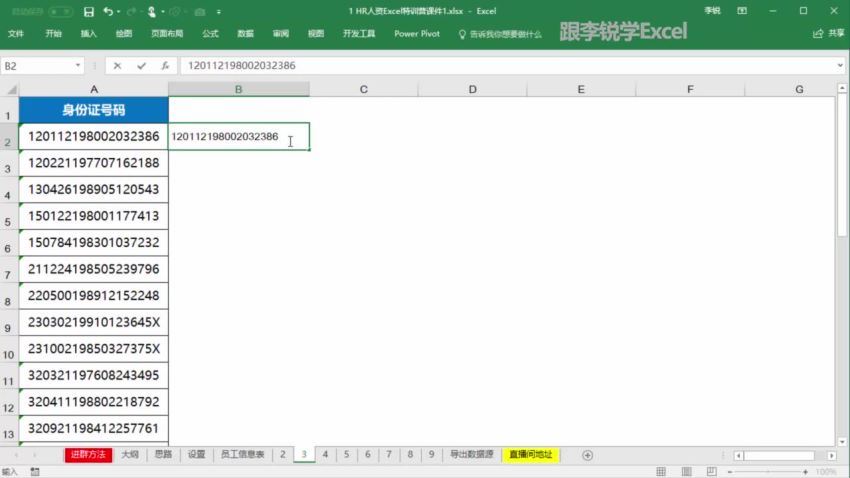This screenshot has height=478, width=850.
Task: Click the Insert Function fx icon
Action: tap(165, 66)
